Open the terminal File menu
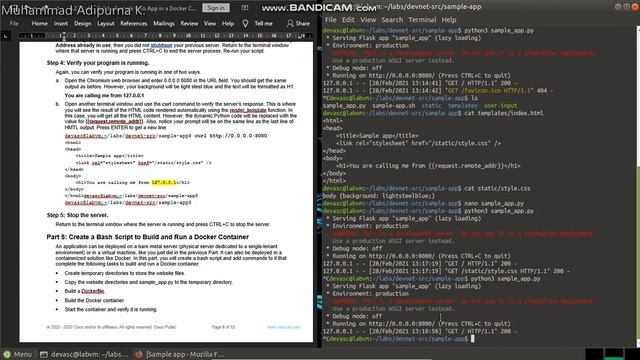Image resolution: width=640 pixels, height=360 pixels. (331, 20)
